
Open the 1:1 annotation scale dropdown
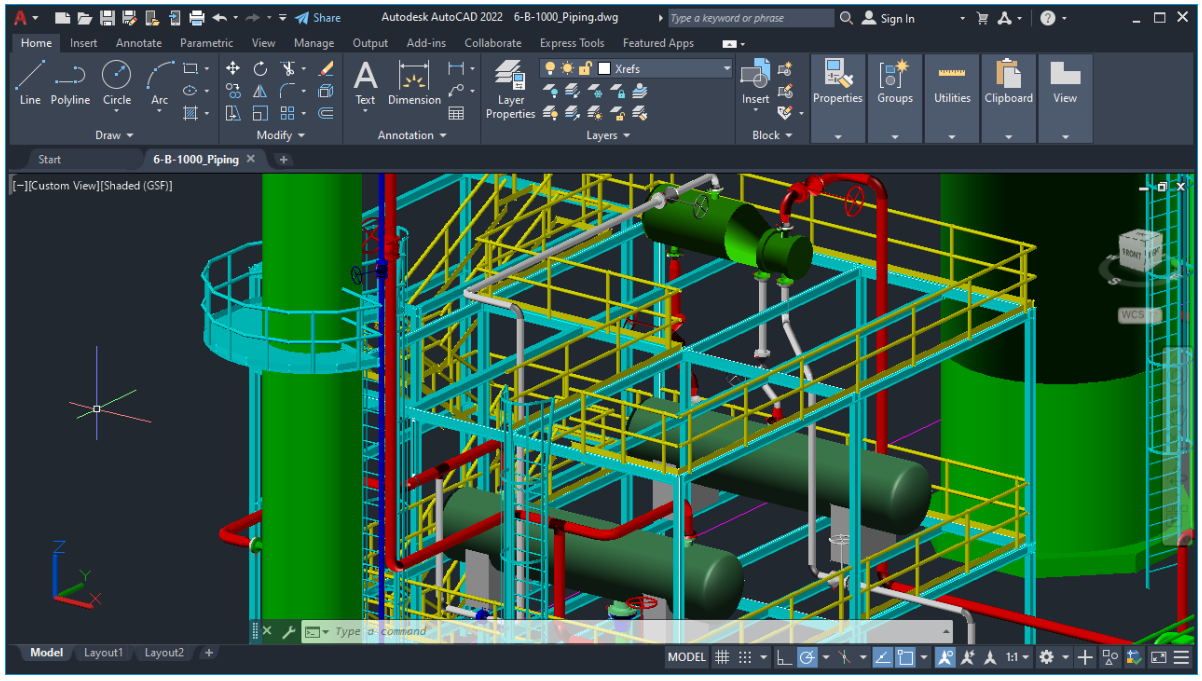1018,657
